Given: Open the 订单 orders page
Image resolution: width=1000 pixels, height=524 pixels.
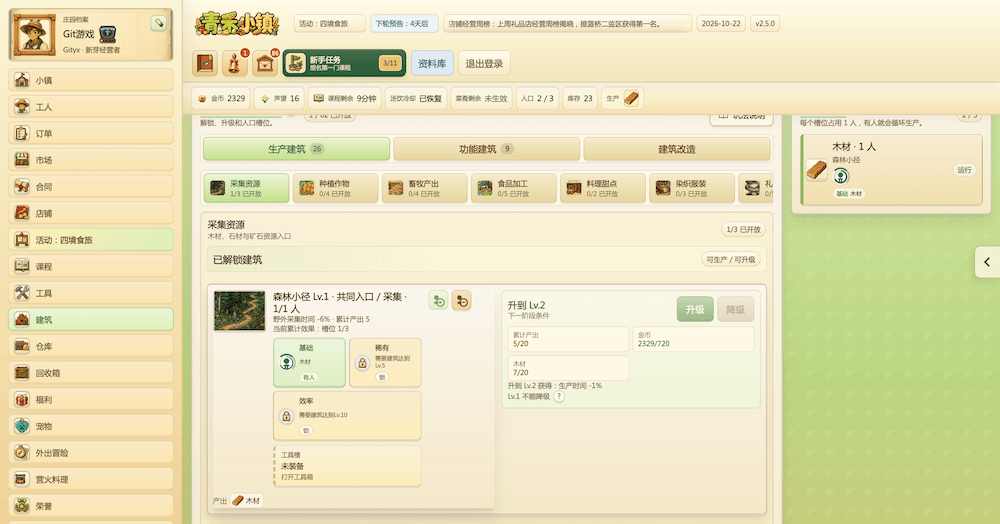Looking at the screenshot, I should pos(91,133).
